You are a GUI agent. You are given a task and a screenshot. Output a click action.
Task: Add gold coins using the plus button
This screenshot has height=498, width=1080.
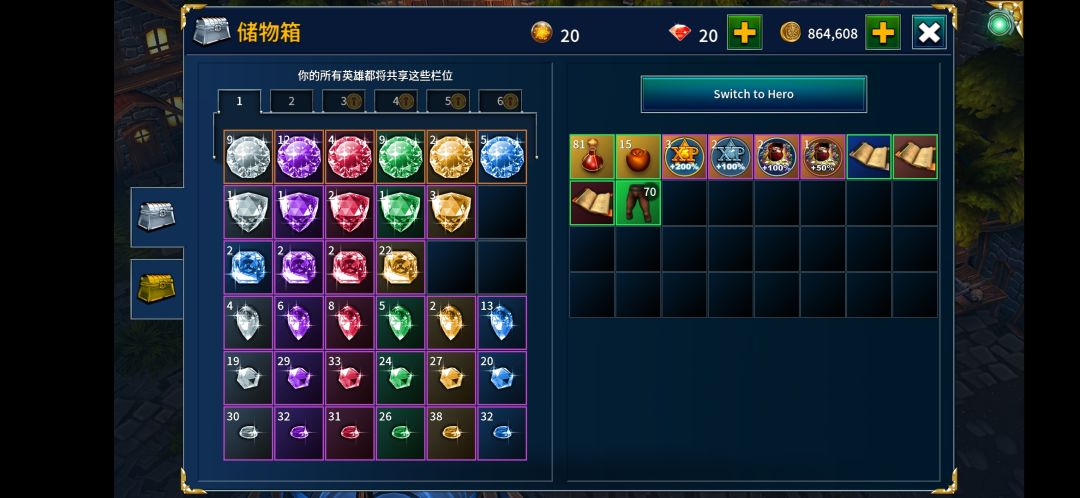[883, 32]
